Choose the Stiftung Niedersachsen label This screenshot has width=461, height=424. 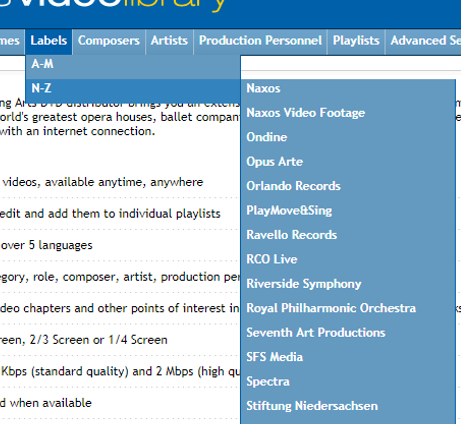[348, 406]
